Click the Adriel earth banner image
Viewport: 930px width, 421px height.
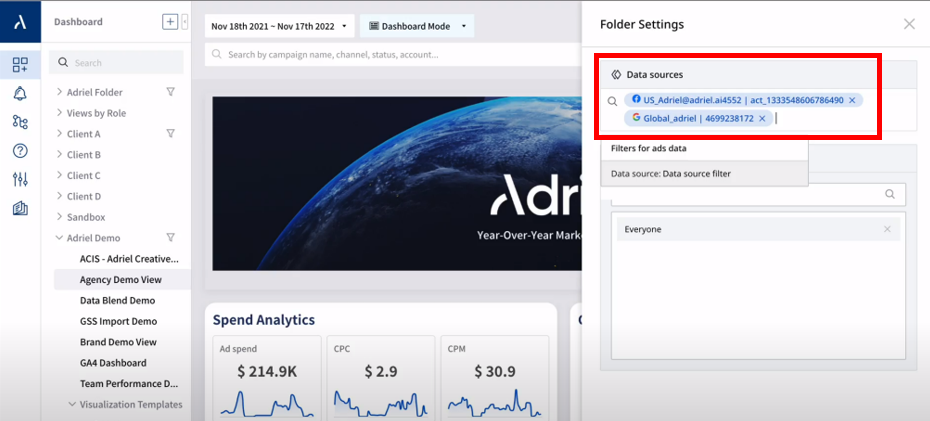click(396, 184)
